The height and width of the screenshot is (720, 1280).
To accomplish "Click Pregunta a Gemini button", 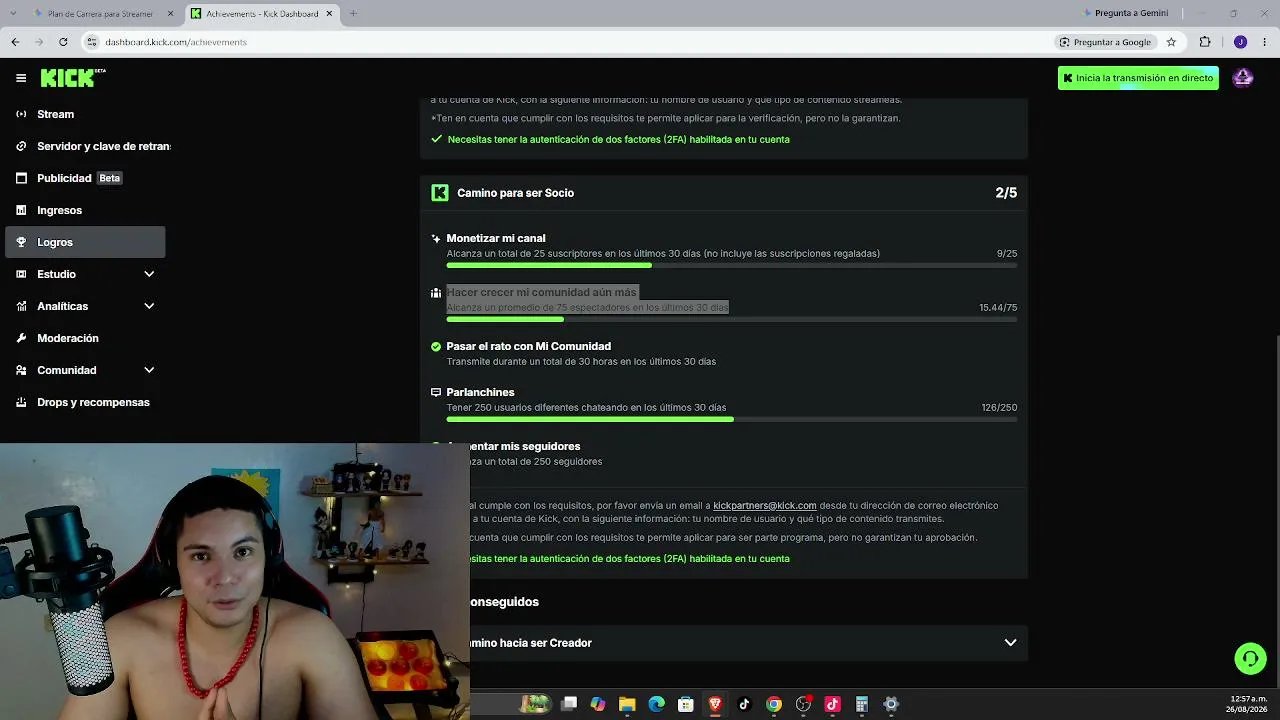I will click(1126, 13).
